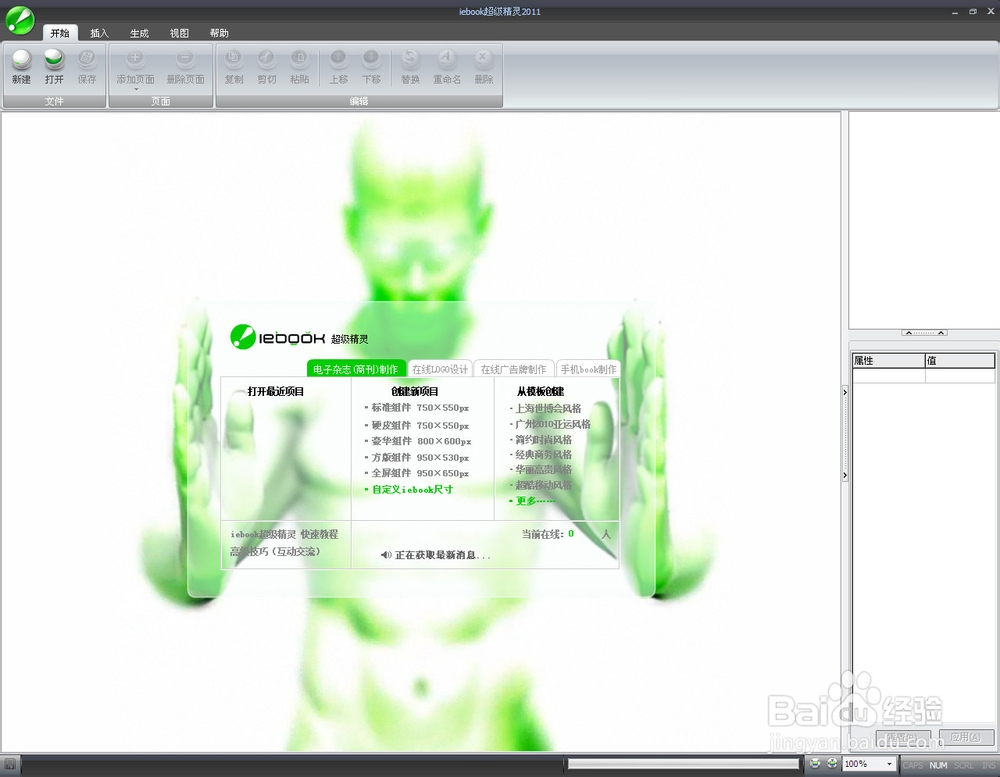The height and width of the screenshot is (777, 1000).
Task: Choose the 超酷移动风格 template
Action: pos(543,485)
